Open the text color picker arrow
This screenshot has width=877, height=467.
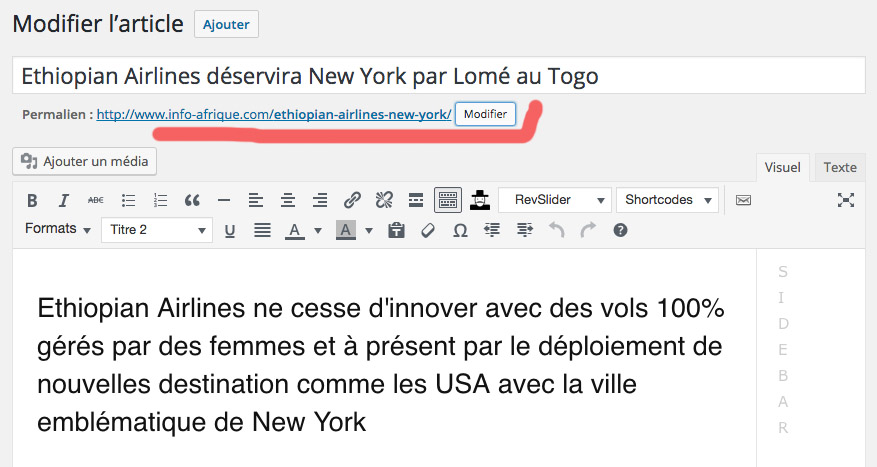318,231
